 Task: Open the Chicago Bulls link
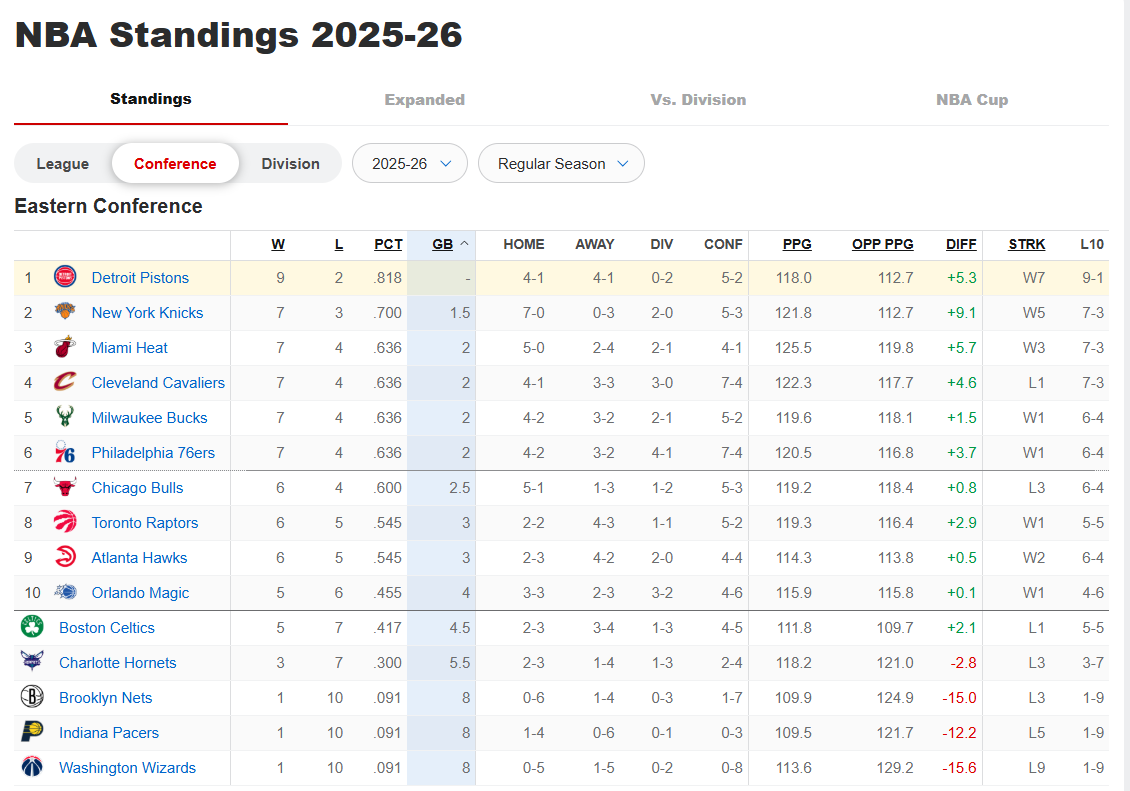(x=137, y=488)
